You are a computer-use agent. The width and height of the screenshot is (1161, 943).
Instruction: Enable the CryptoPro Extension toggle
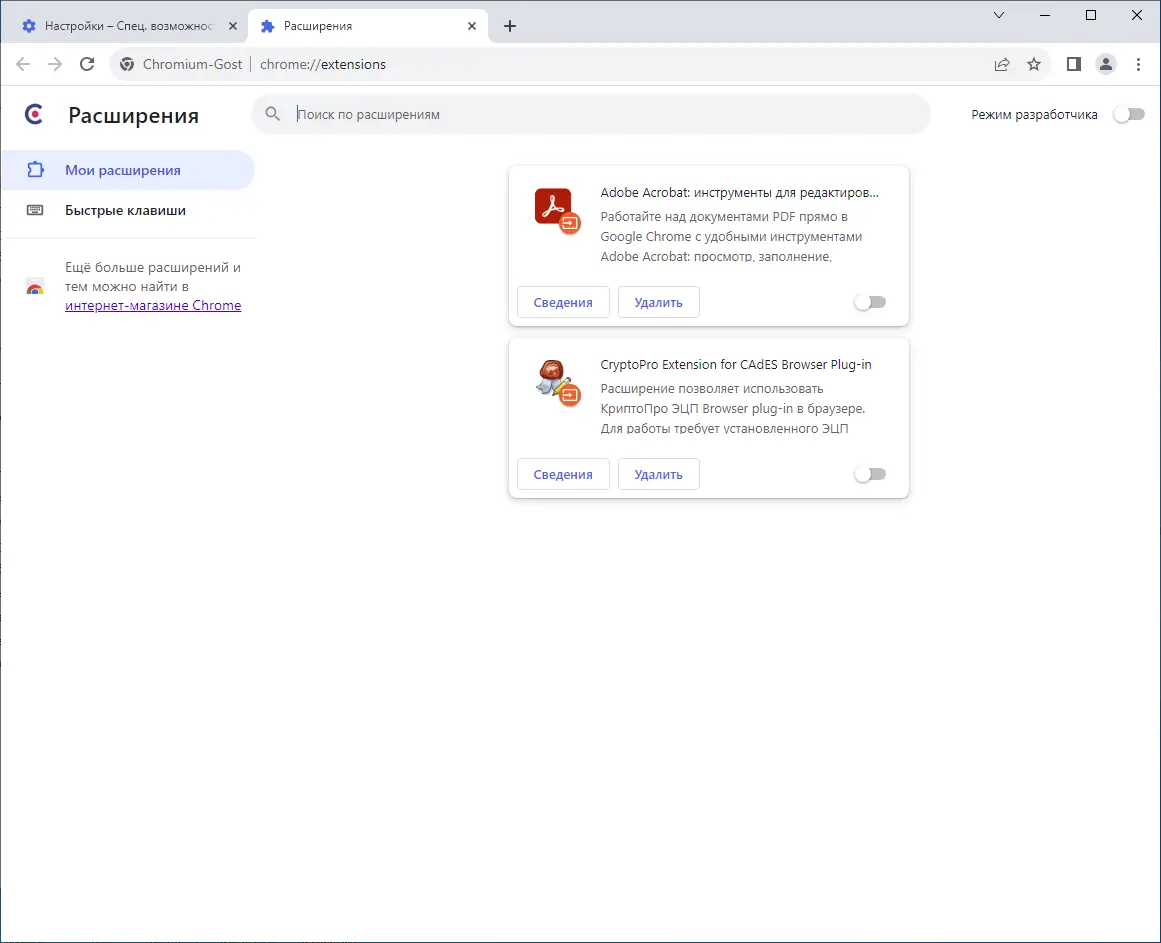tap(870, 474)
